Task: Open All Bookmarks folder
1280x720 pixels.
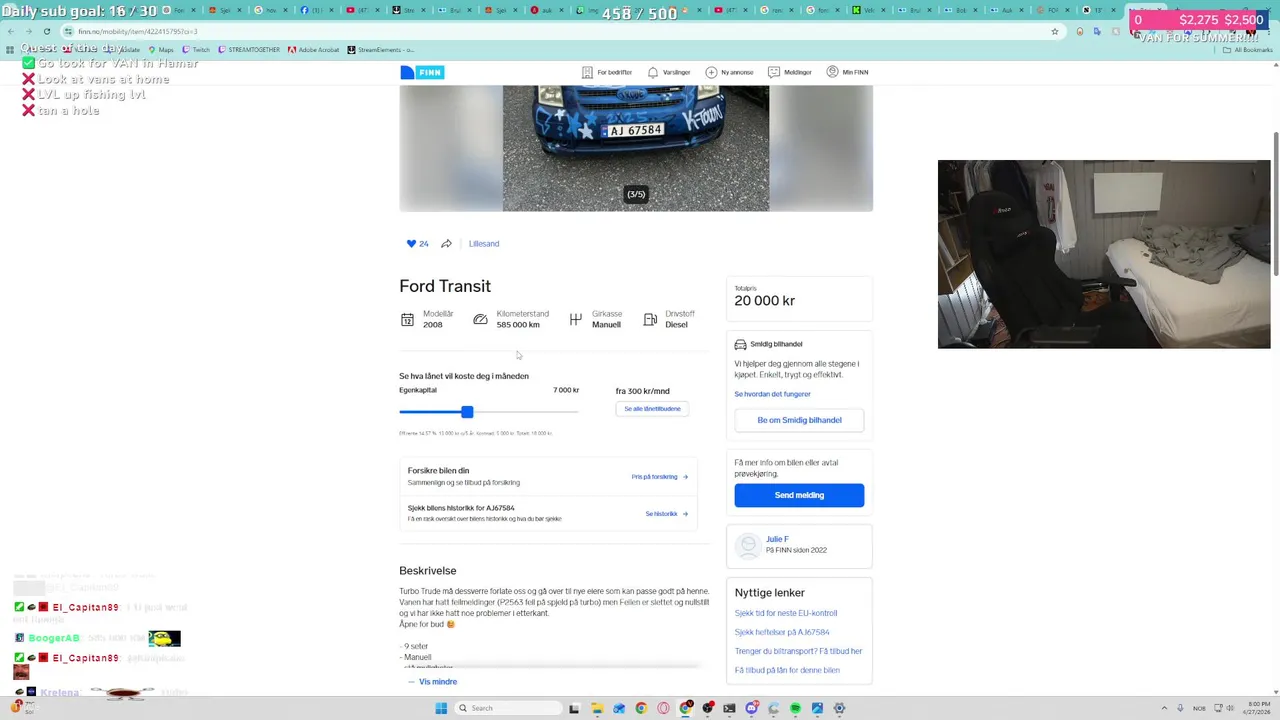Action: pyautogui.click(x=1247, y=49)
